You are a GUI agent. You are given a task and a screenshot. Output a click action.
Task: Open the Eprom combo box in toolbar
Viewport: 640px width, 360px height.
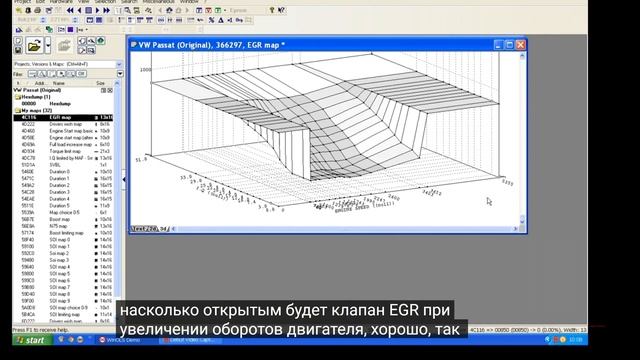(247, 10)
